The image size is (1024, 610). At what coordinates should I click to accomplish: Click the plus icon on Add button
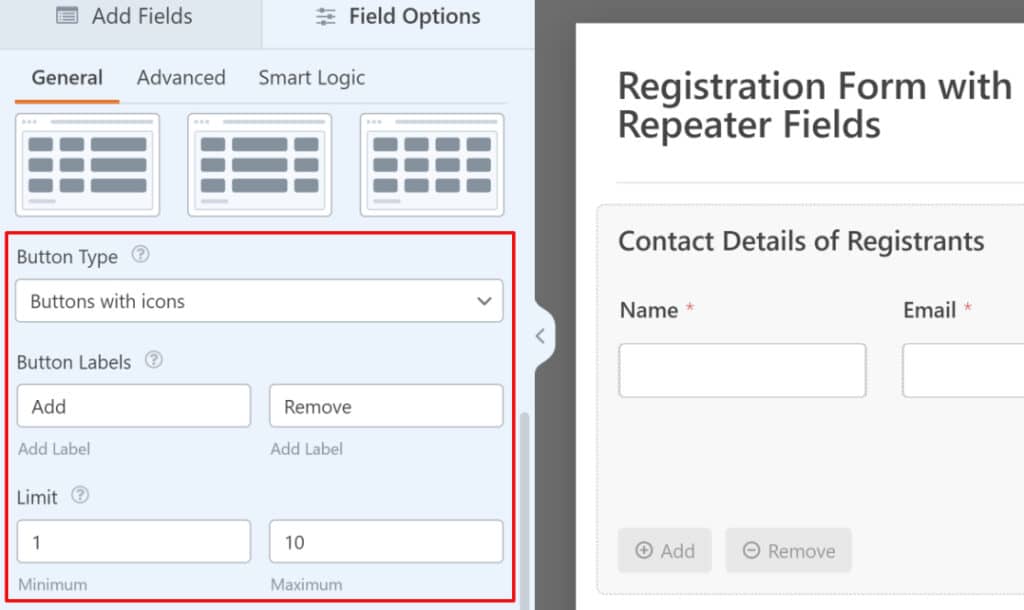pyautogui.click(x=644, y=550)
